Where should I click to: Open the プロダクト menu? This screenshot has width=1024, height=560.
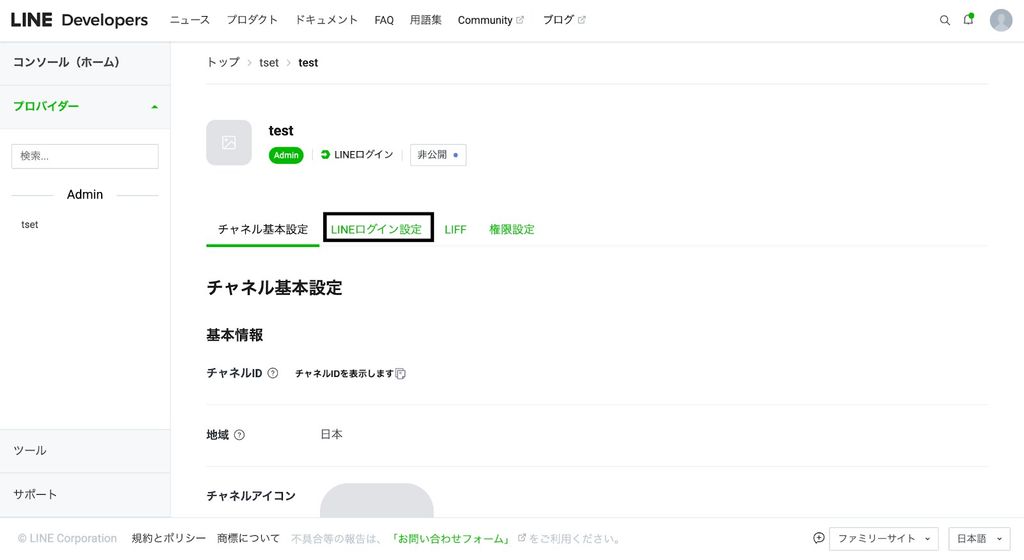252,20
